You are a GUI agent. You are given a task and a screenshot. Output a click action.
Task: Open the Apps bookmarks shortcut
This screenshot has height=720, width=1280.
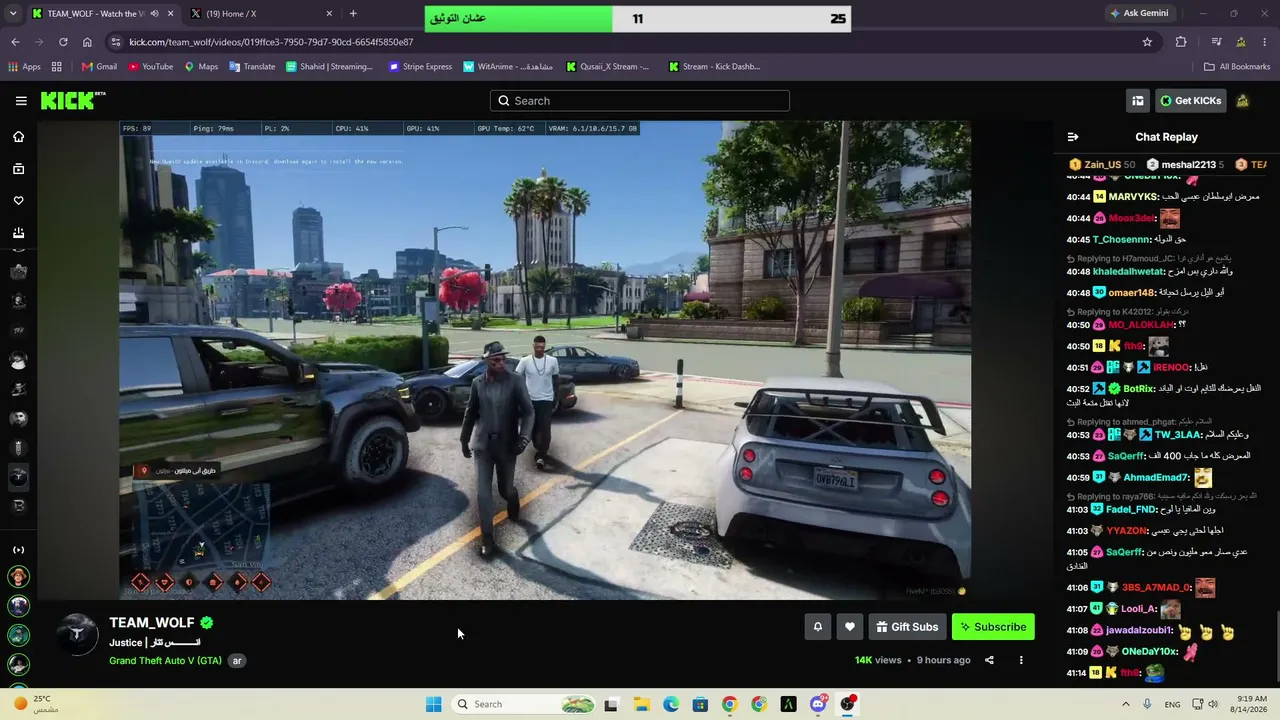click(x=25, y=67)
